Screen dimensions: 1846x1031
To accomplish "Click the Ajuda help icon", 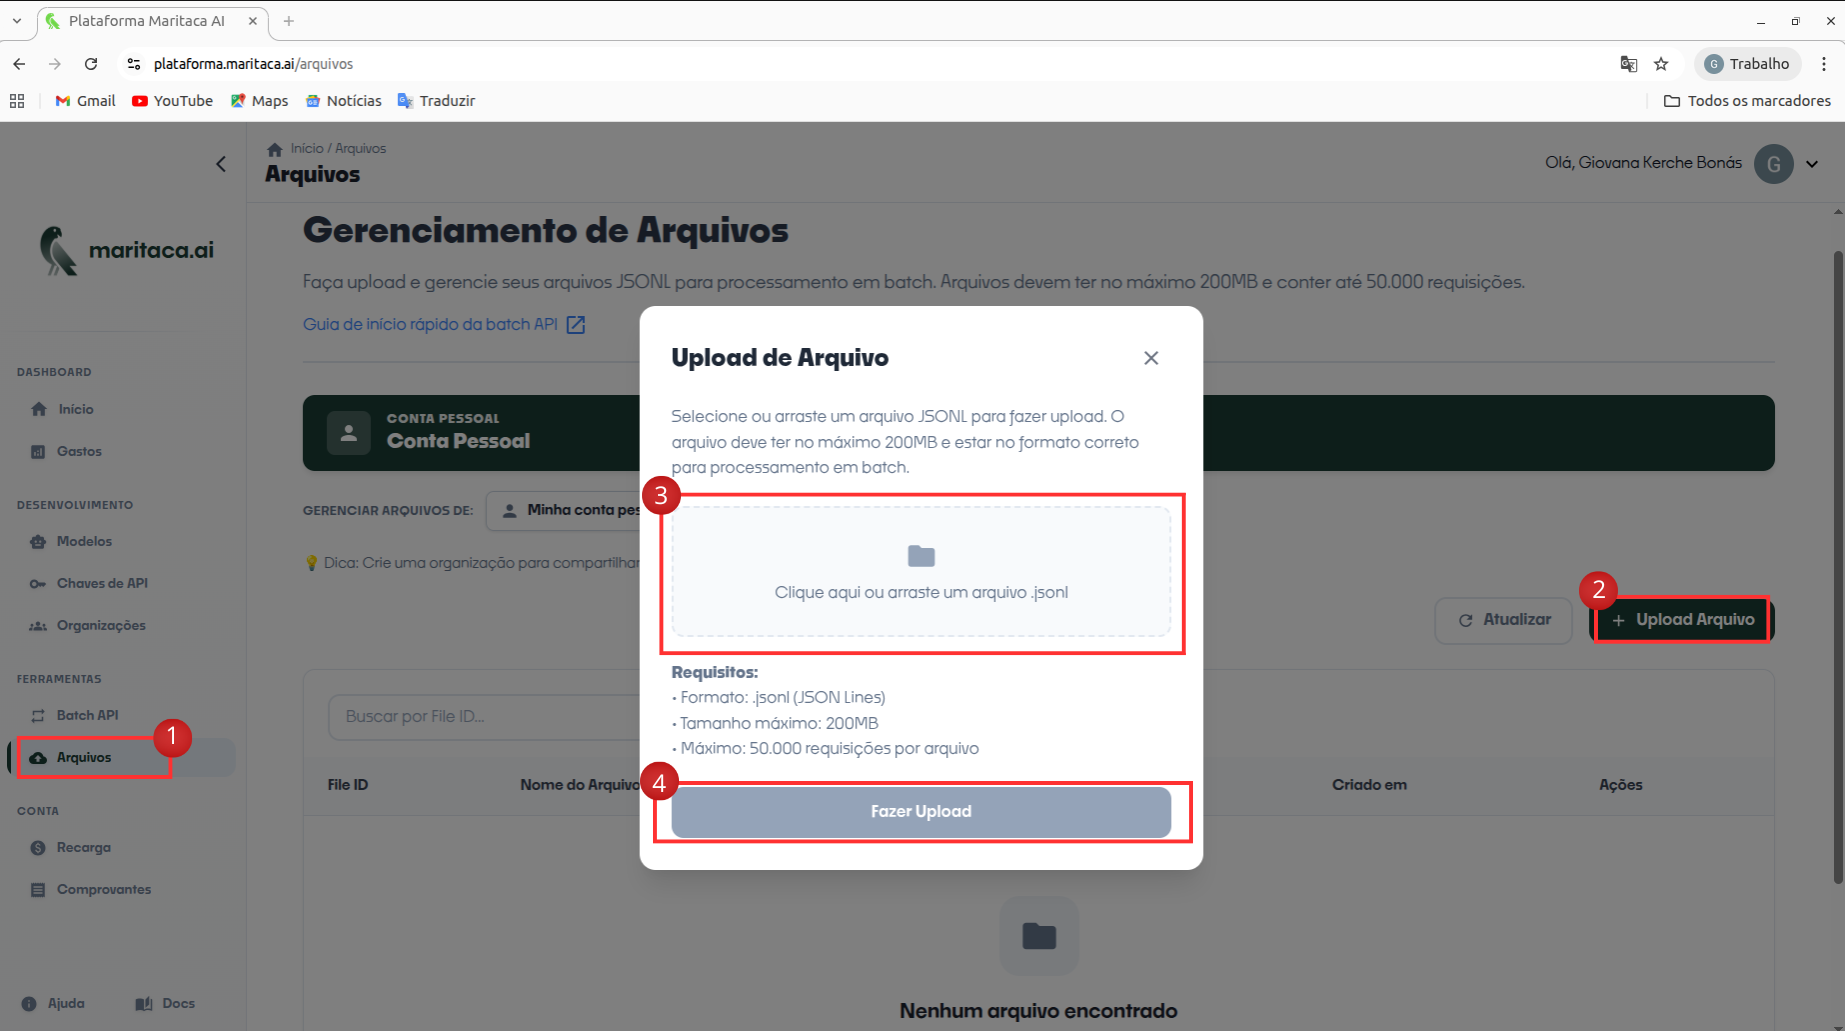I will [x=29, y=1004].
